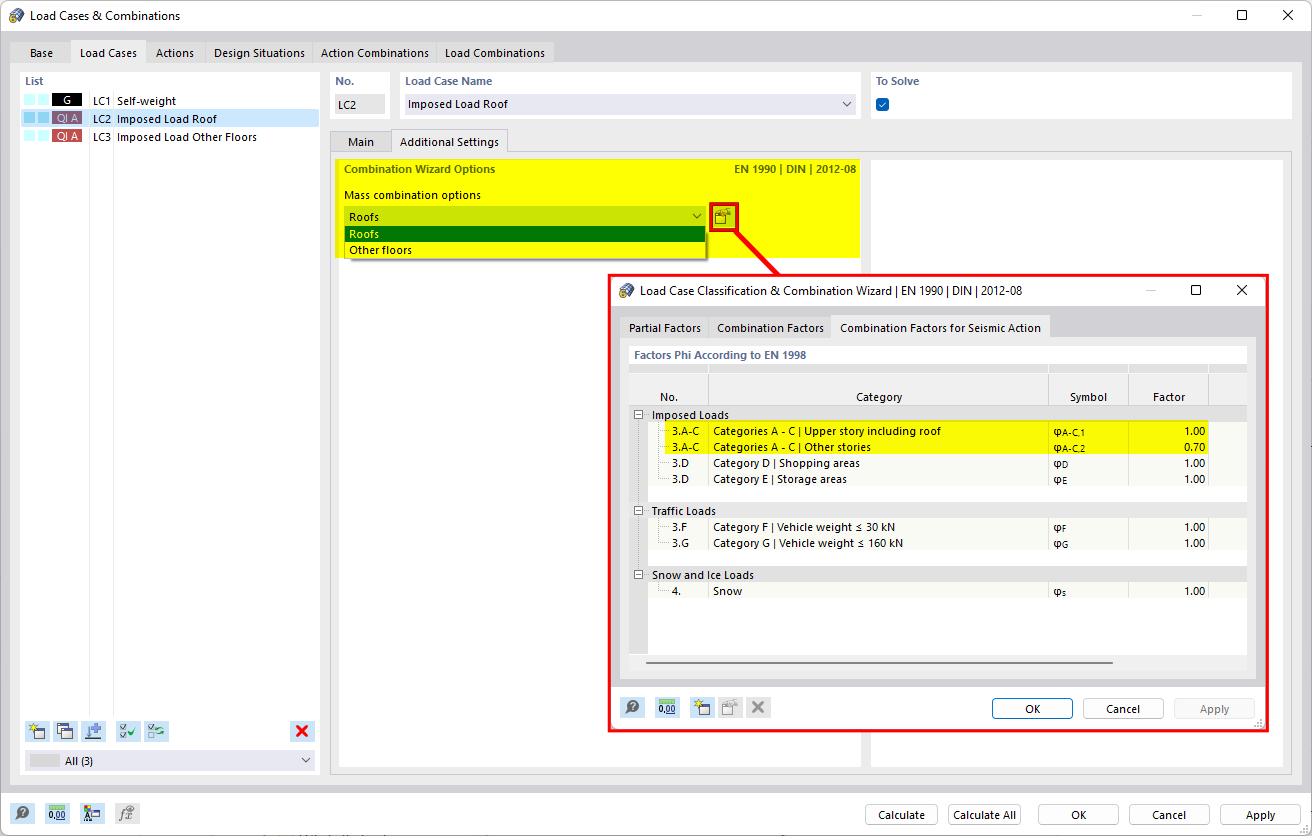Delete load cases with the red X
The height and width of the screenshot is (836, 1312).
point(302,731)
